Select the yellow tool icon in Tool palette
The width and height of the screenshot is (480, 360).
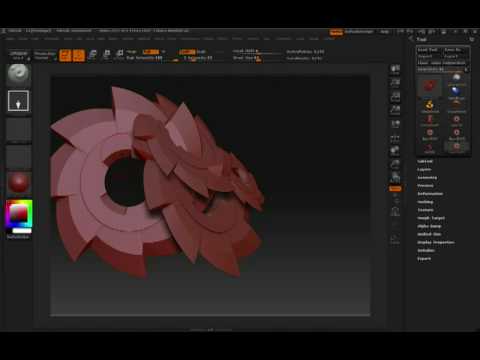coord(429,106)
